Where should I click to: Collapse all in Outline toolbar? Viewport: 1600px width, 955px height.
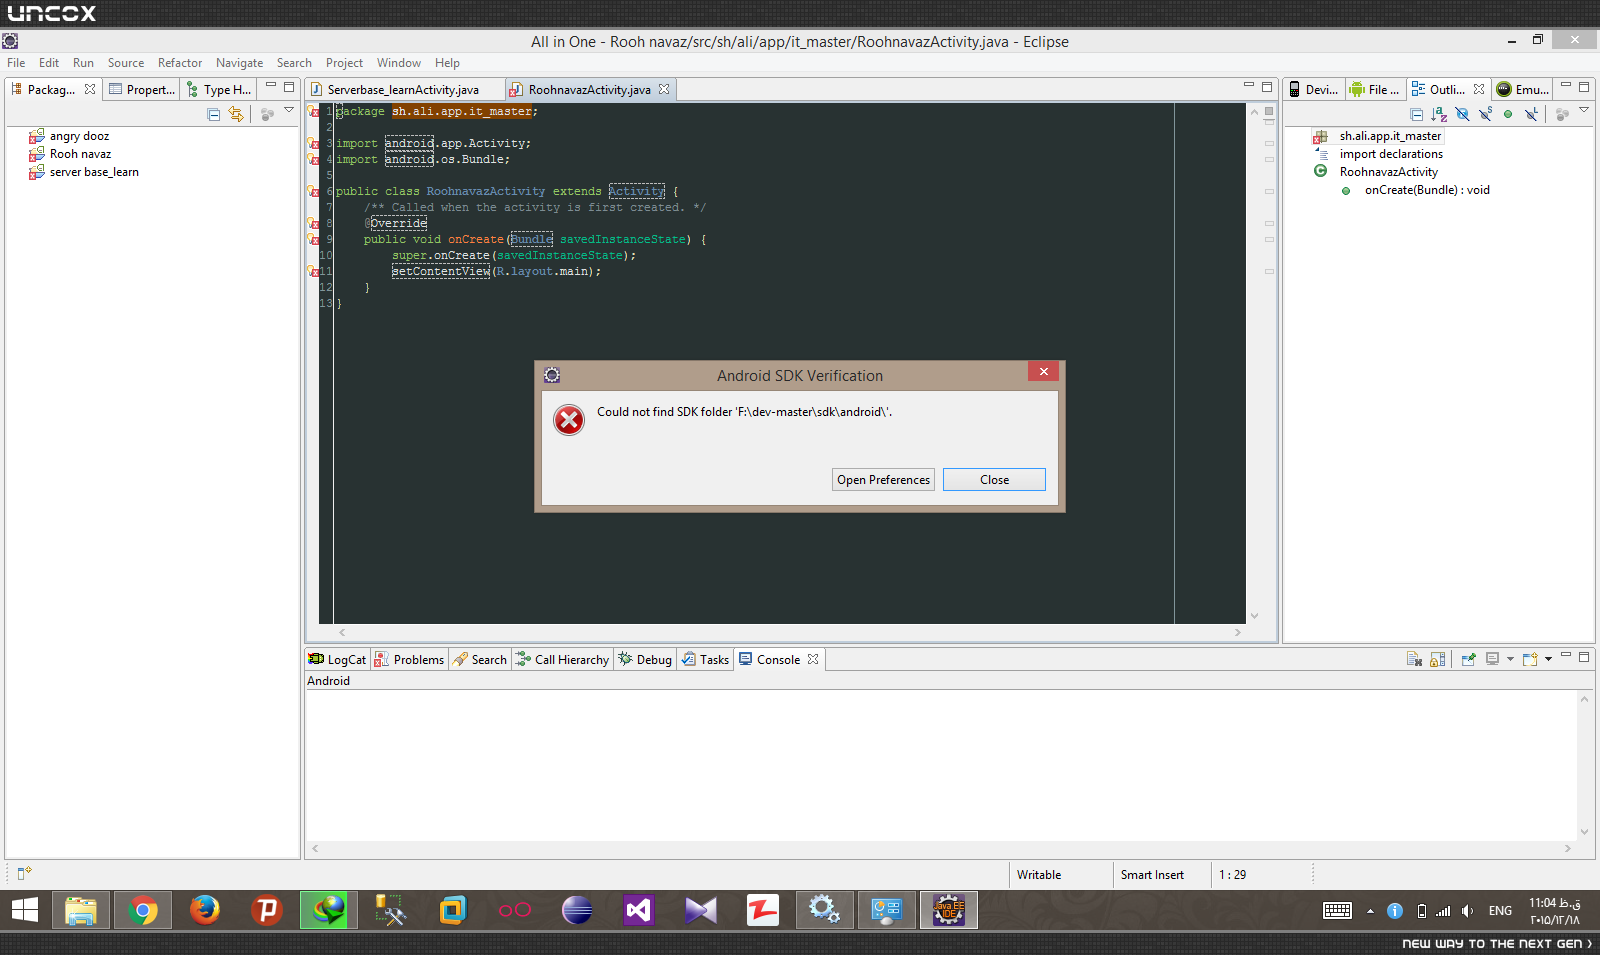[1416, 114]
